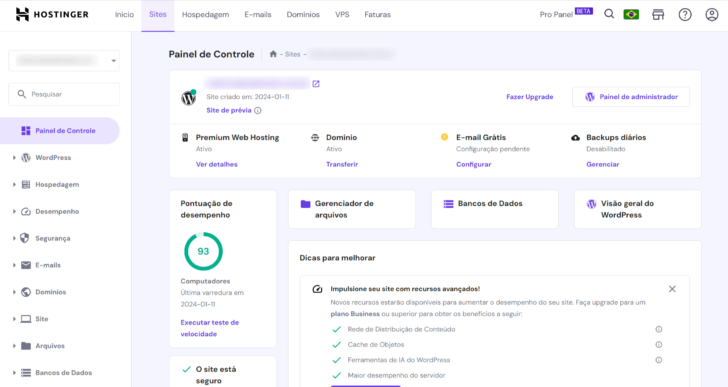Screen dimensions: 728x387
Task: Click the Backups diários cloud icon
Action: (x=575, y=137)
